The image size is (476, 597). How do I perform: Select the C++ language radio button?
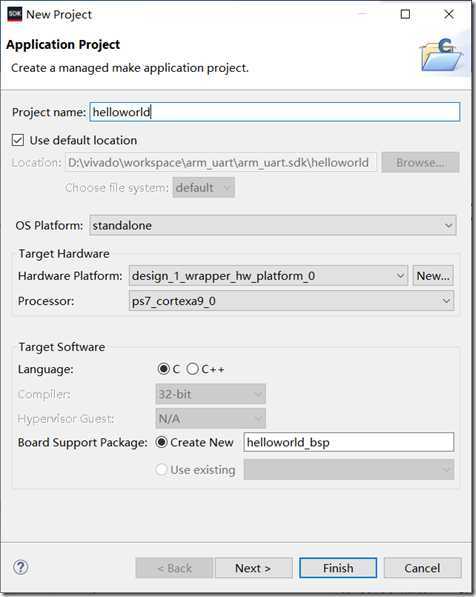tap(193, 369)
